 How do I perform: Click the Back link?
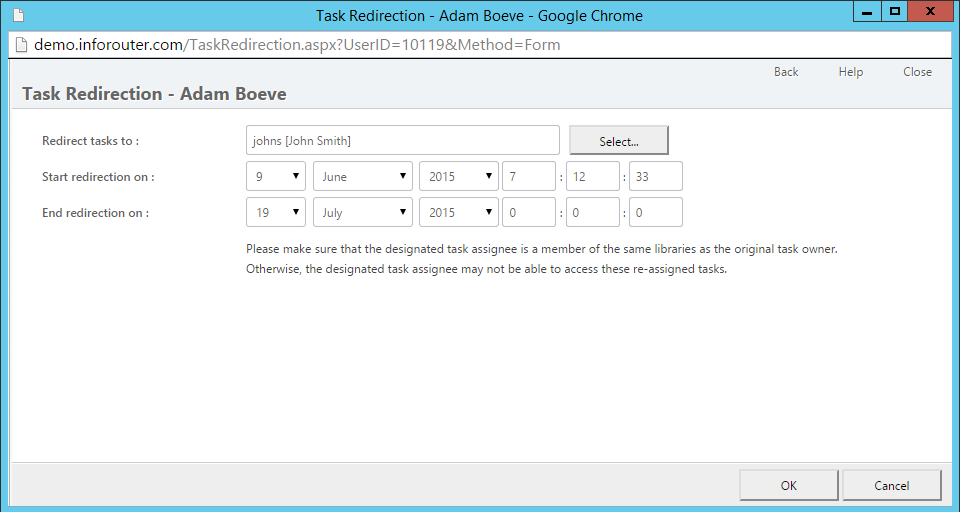coord(786,72)
